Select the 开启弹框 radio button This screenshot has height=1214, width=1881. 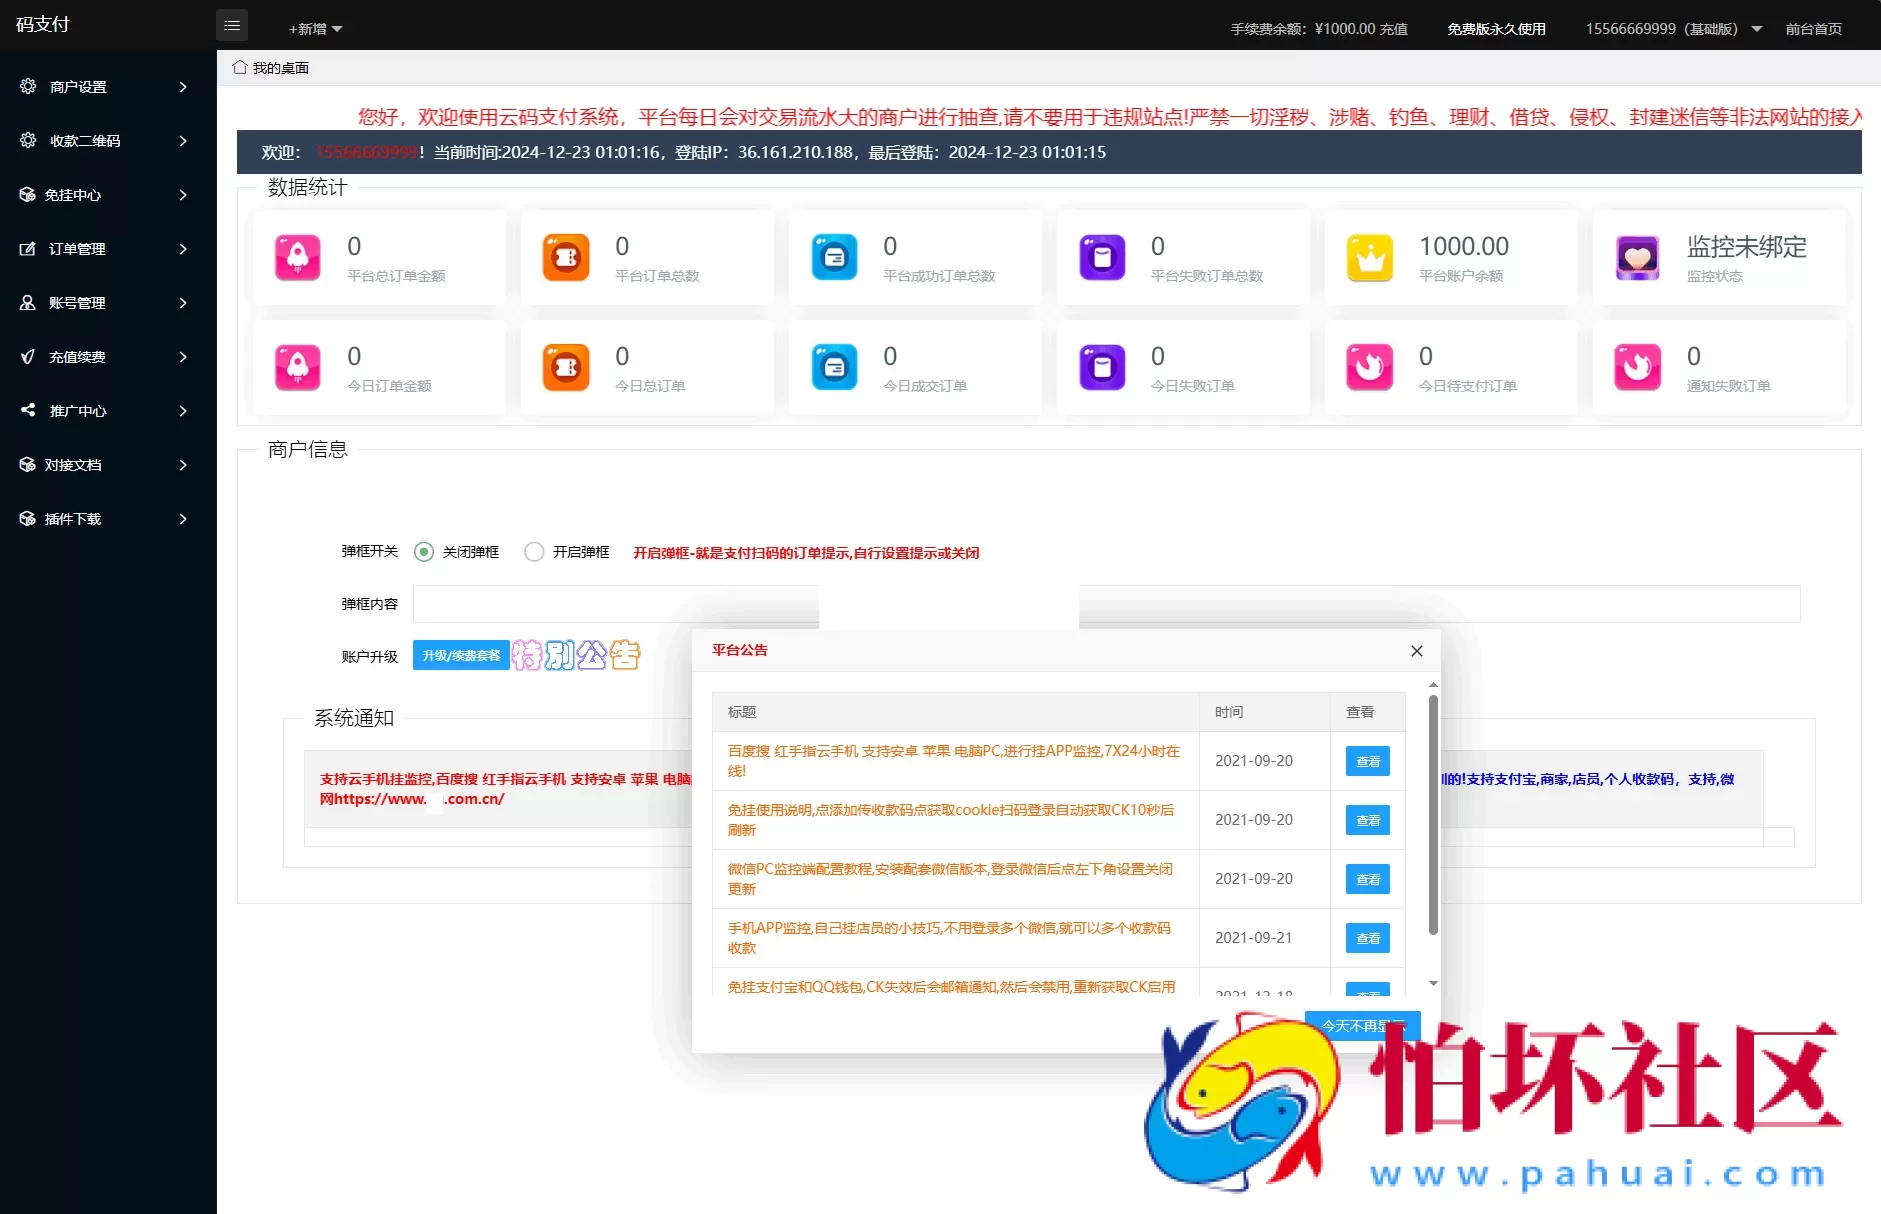[x=534, y=552]
